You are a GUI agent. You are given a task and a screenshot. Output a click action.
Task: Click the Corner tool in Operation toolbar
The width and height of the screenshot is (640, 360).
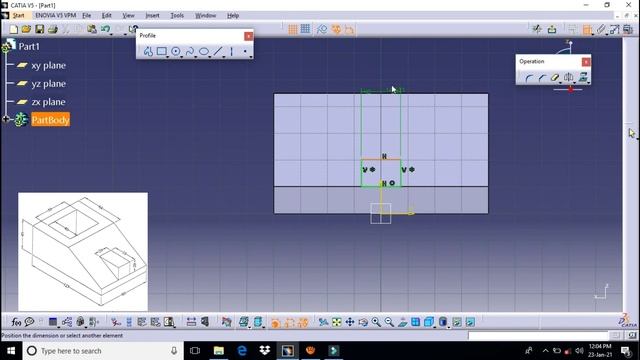click(x=529, y=78)
